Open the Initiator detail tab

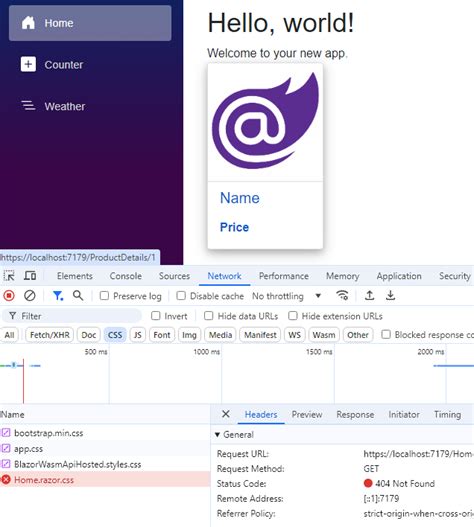pyautogui.click(x=404, y=414)
